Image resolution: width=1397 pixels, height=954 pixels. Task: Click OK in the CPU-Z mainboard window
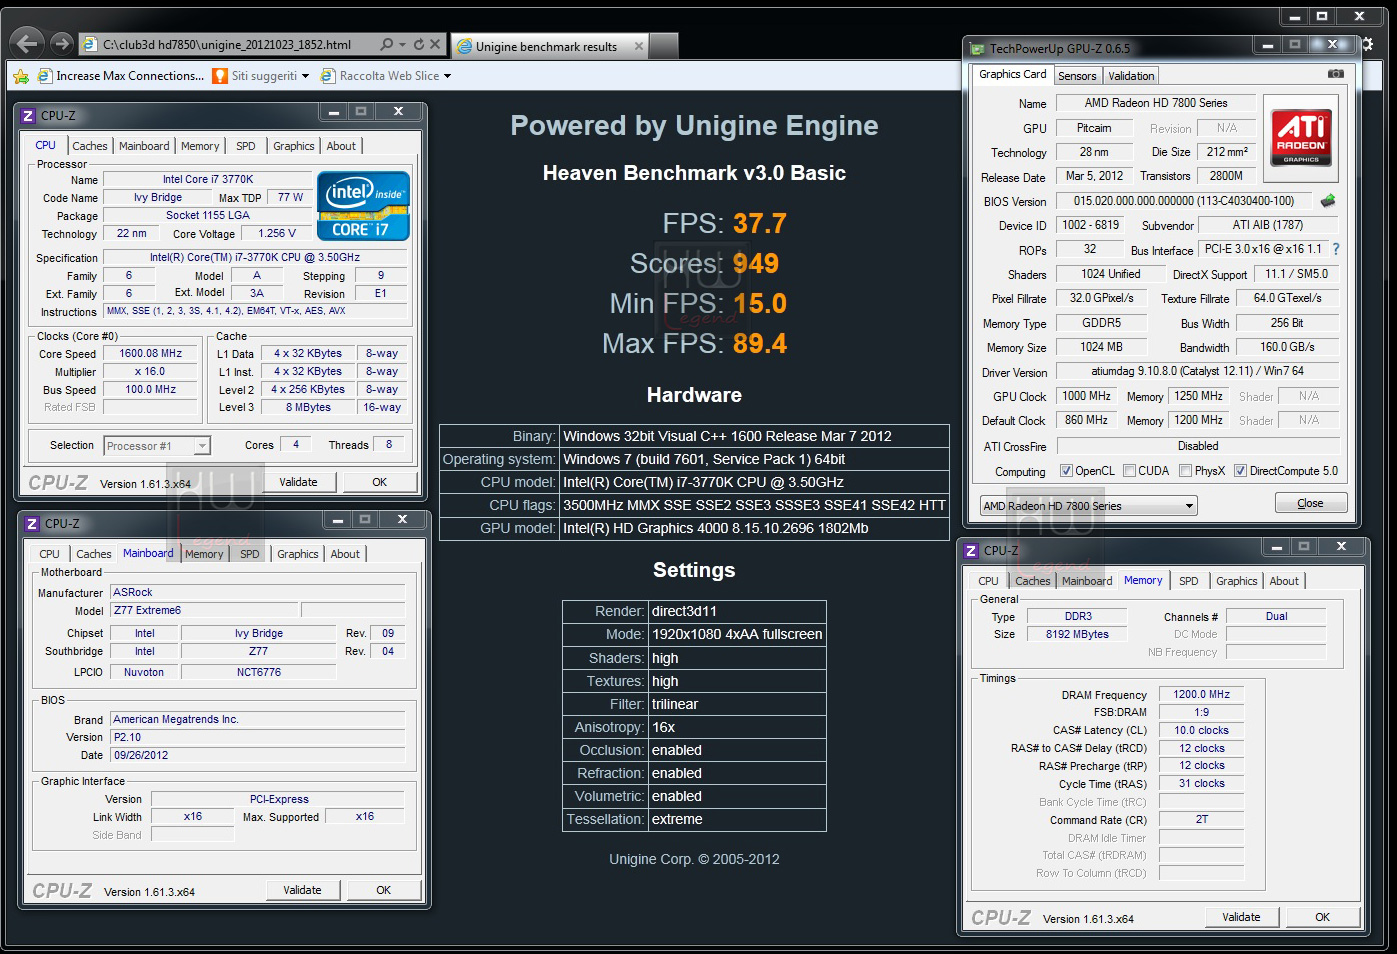pos(384,890)
